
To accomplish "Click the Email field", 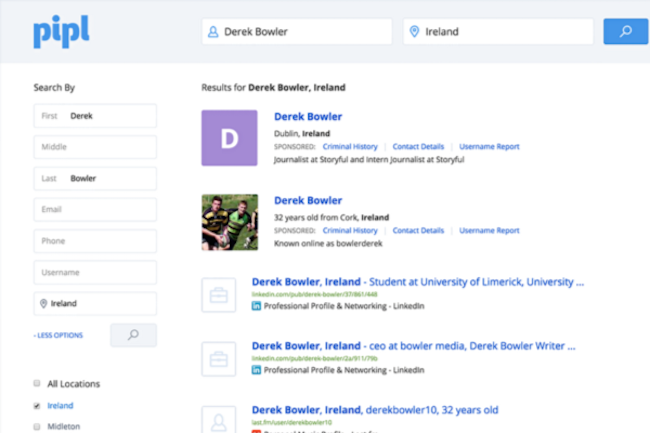I will click(x=95, y=210).
